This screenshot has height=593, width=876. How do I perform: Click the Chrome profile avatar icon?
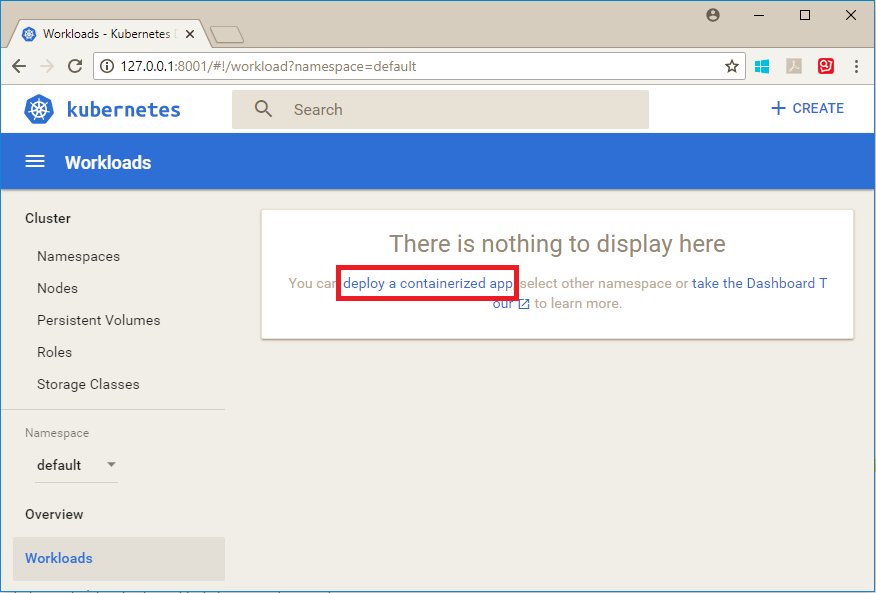pos(713,15)
